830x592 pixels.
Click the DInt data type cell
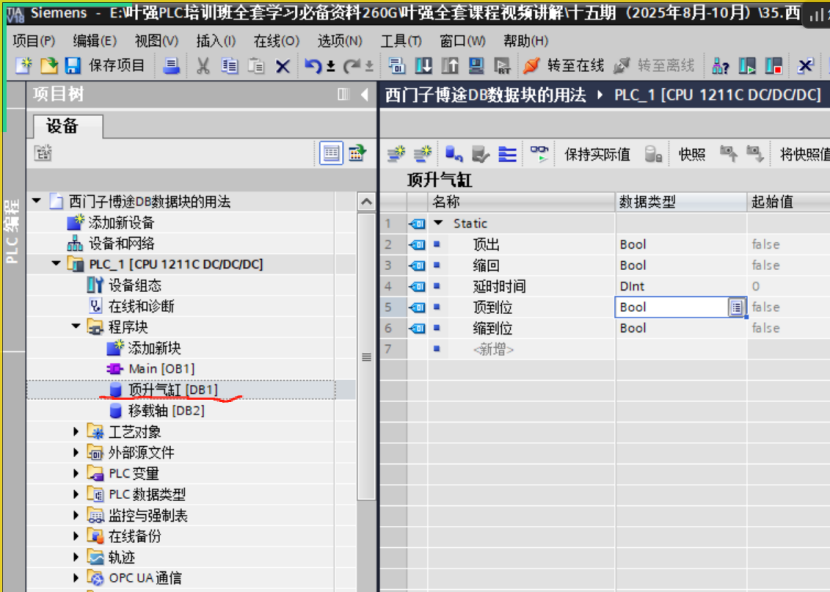(681, 286)
